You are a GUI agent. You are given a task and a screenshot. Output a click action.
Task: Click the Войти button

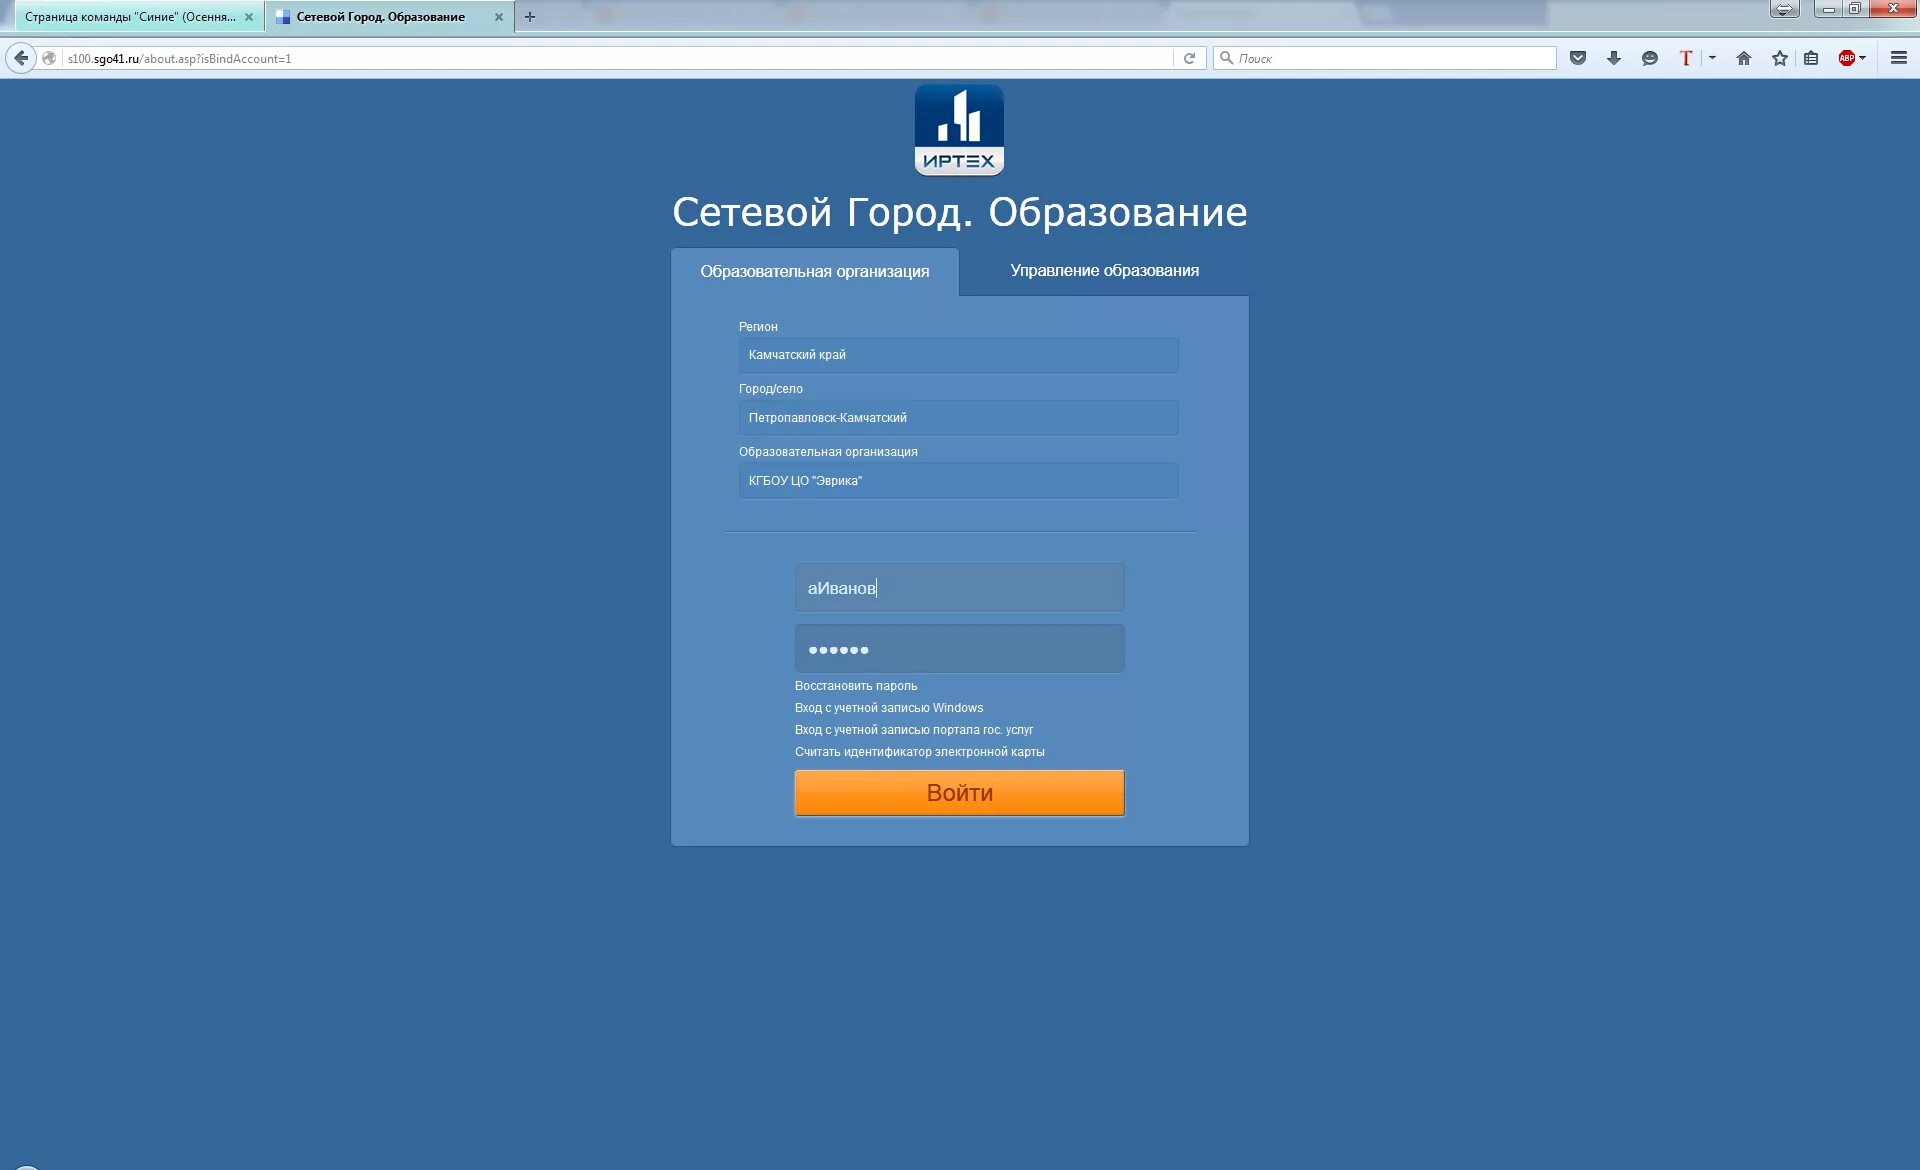(960, 791)
